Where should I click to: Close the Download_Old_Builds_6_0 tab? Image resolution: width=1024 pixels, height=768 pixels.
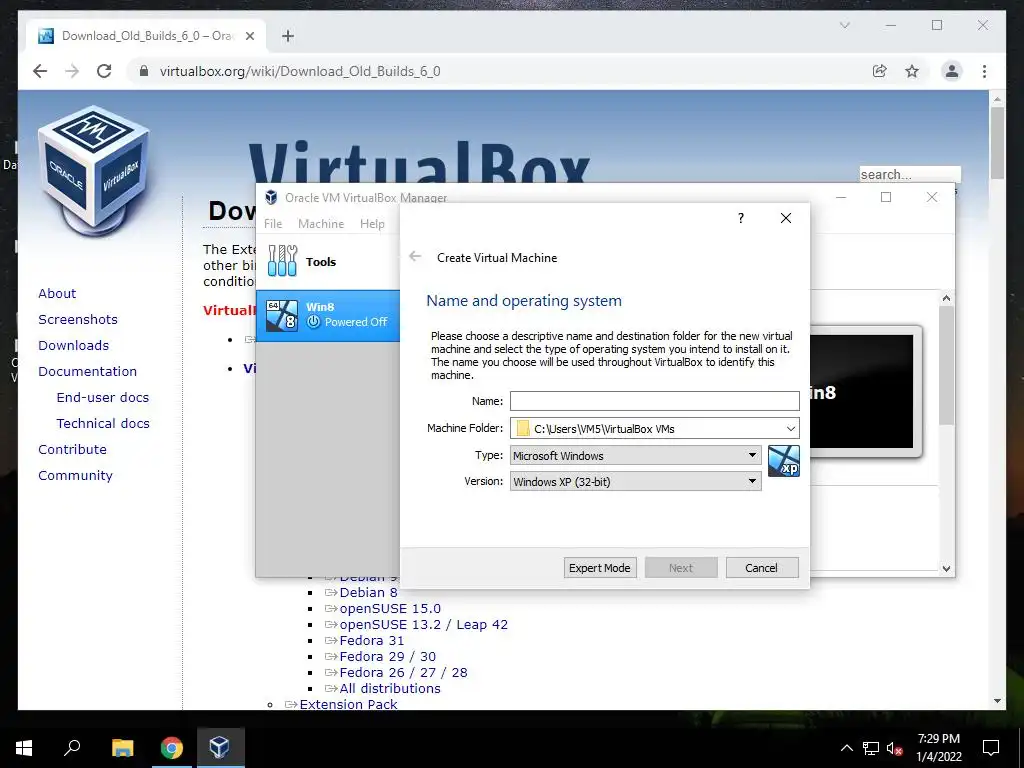(x=249, y=36)
